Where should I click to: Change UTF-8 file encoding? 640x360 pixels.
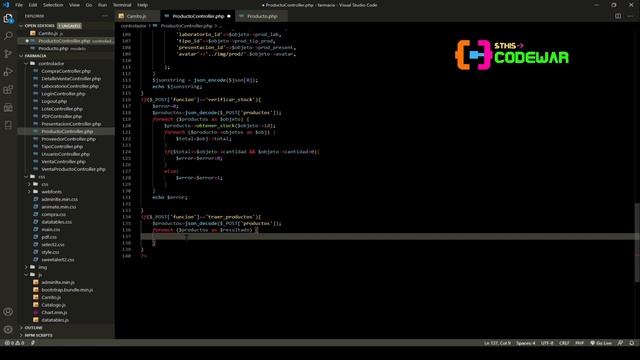pyautogui.click(x=547, y=343)
